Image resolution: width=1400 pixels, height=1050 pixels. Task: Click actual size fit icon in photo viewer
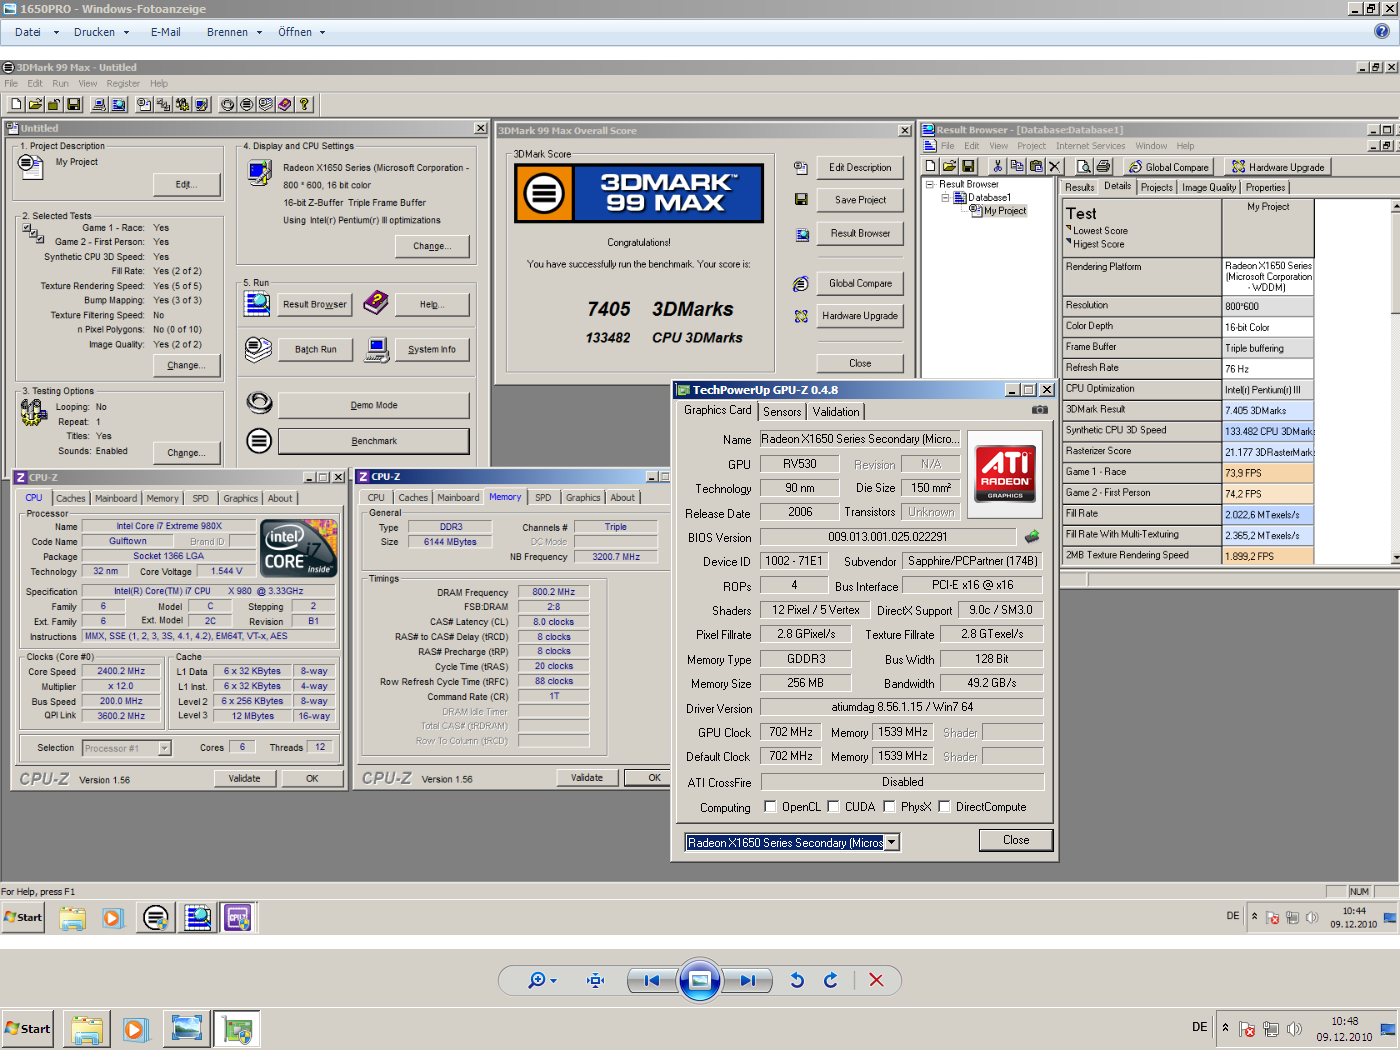[596, 980]
